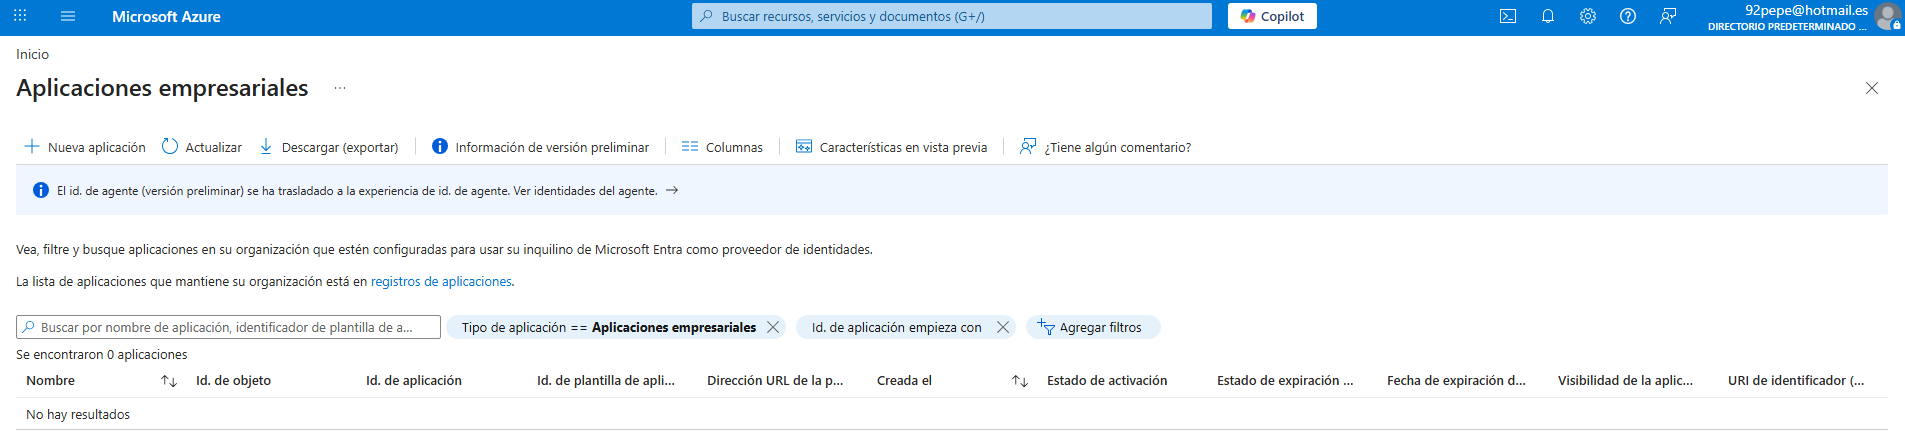Follow arrow to agent identities in banner
This screenshot has width=1905, height=433.
pyautogui.click(x=672, y=190)
